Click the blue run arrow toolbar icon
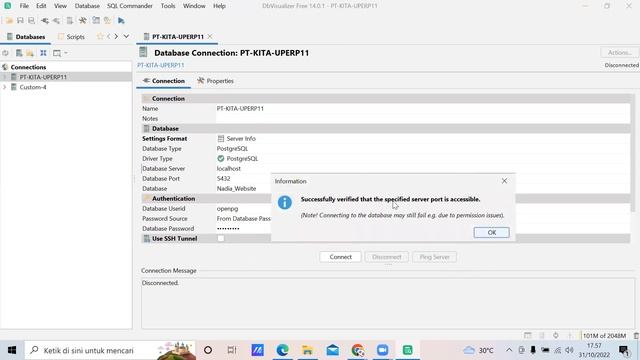 pyautogui.click(x=121, y=20)
